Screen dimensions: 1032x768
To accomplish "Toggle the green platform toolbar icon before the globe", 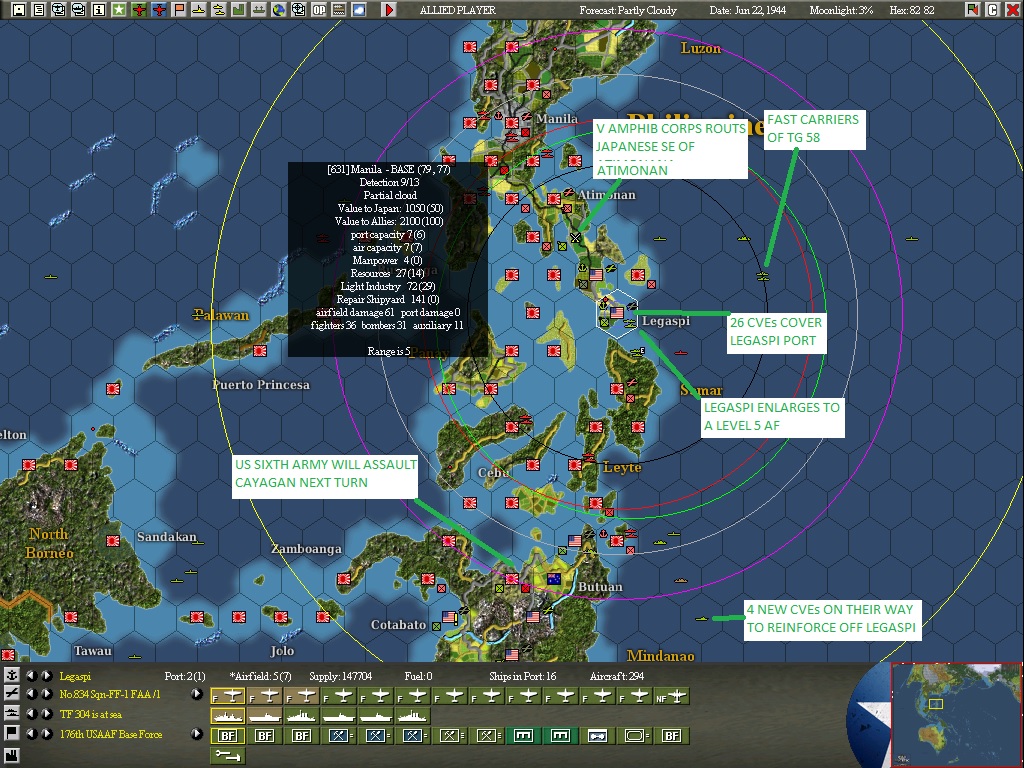I will click(x=259, y=9).
